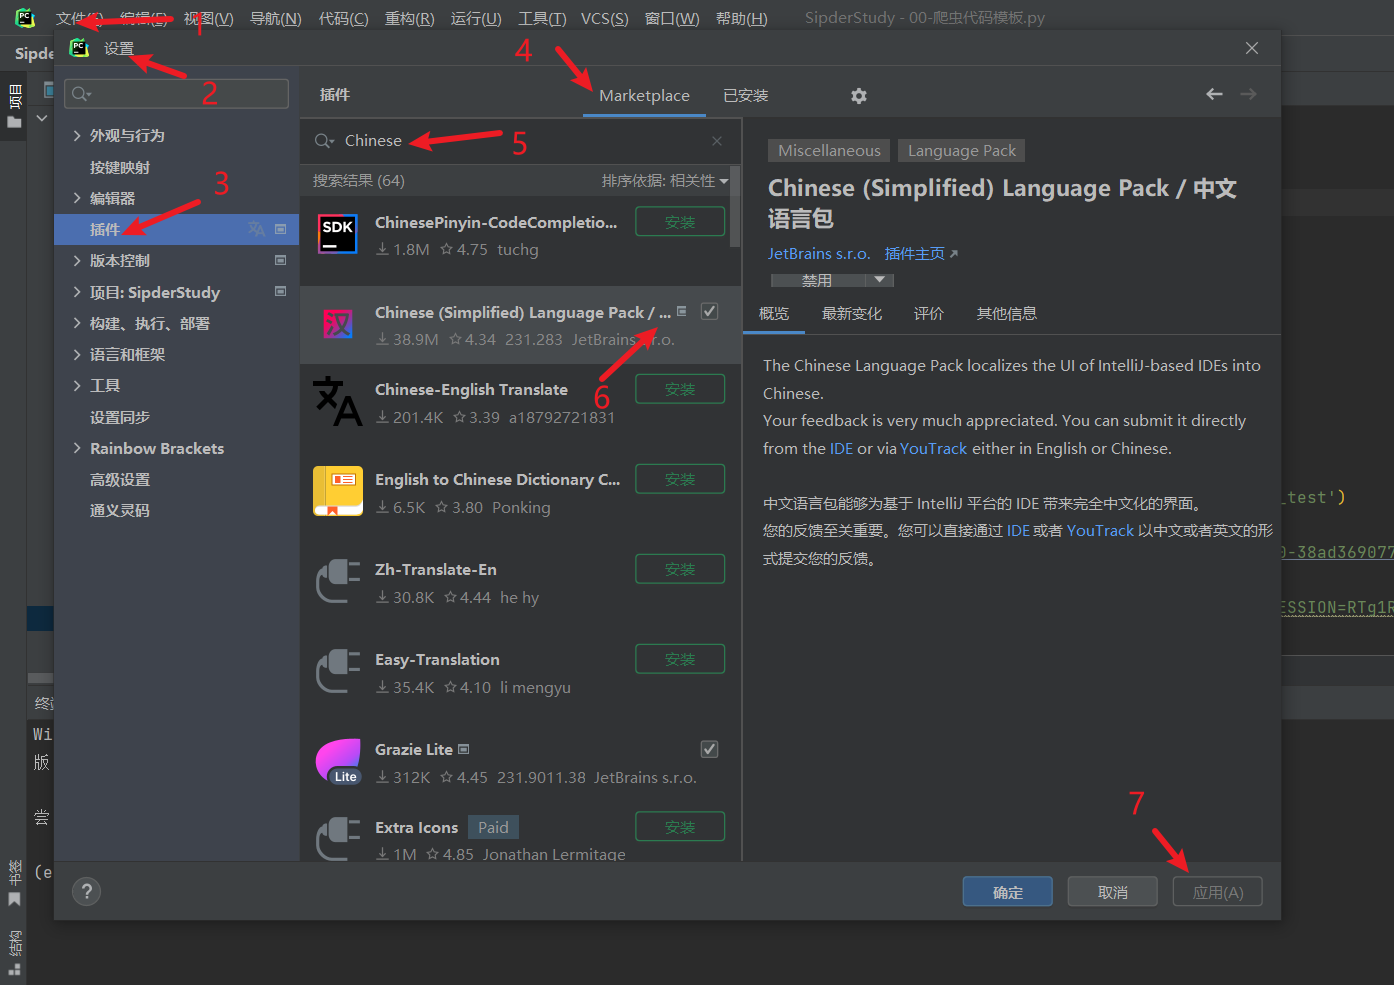Expand the 外观与行为 settings node
Screen dimensions: 1394x985
(77, 135)
